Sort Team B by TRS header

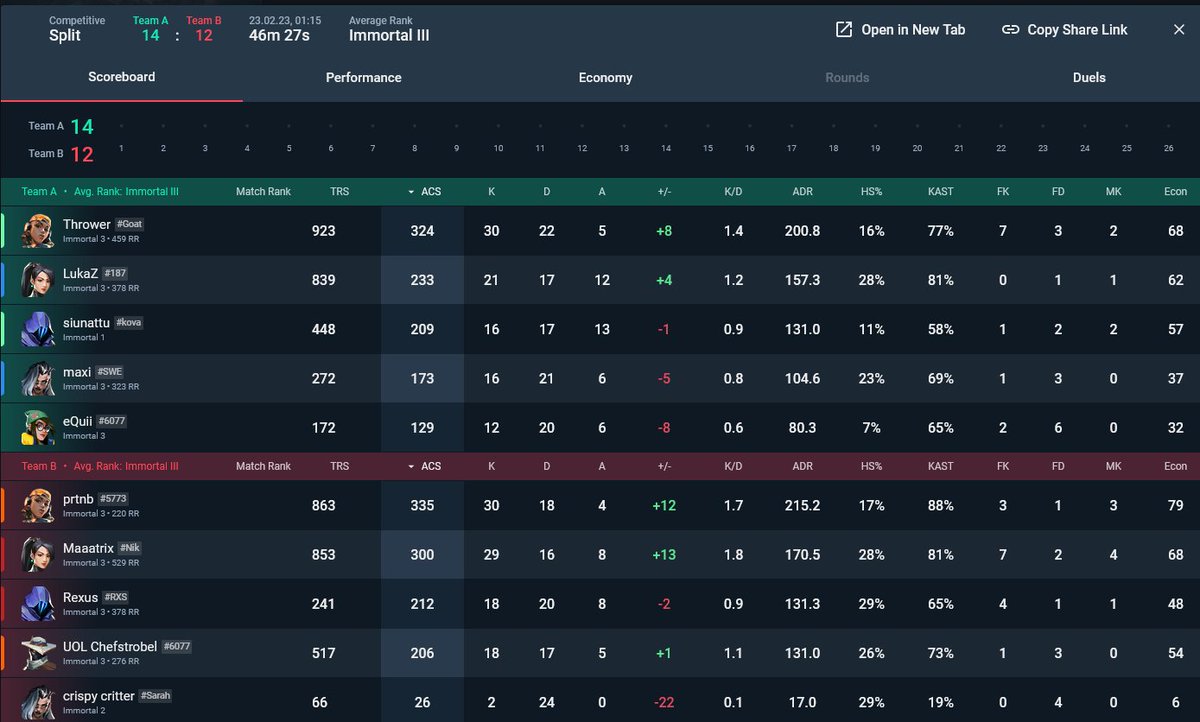coord(339,466)
